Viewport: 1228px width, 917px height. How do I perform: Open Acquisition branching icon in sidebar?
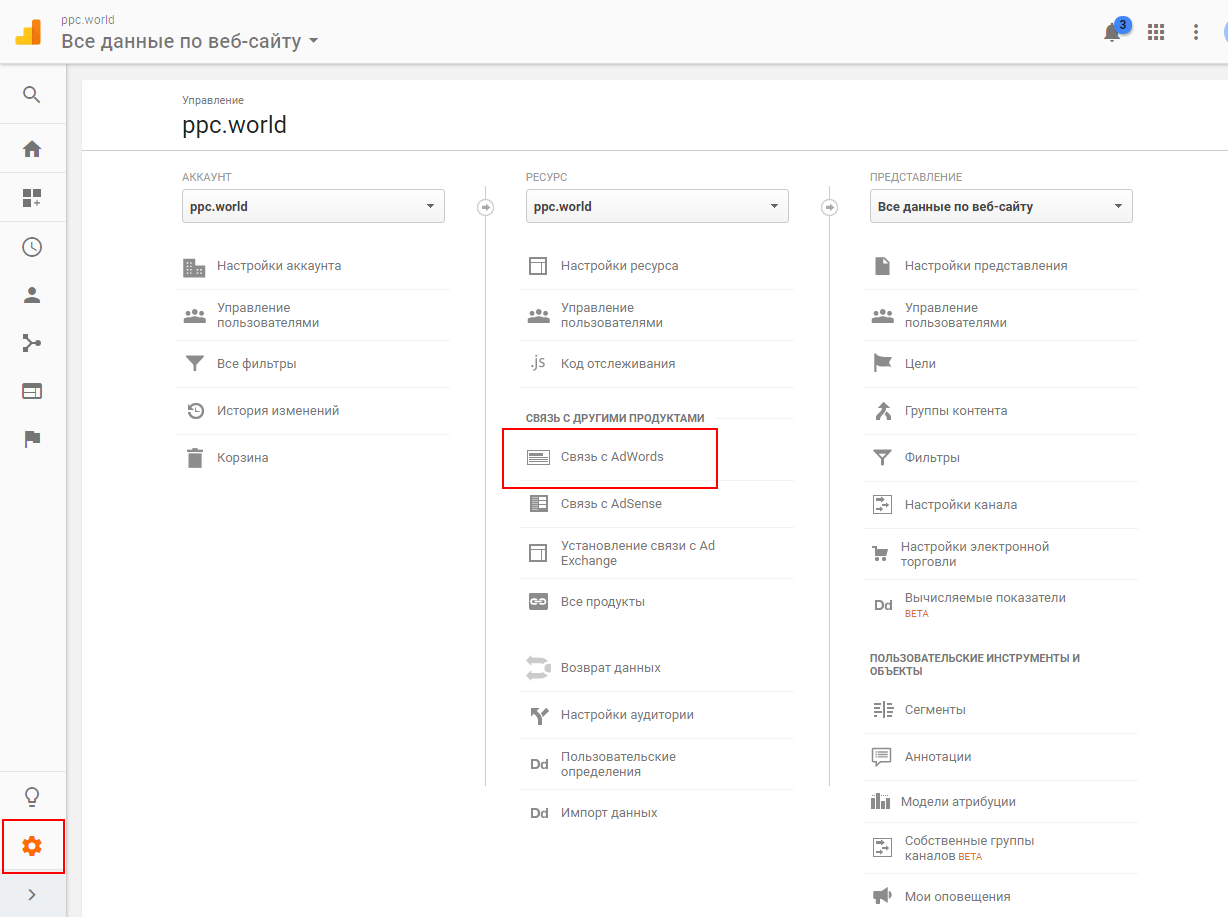(32, 344)
